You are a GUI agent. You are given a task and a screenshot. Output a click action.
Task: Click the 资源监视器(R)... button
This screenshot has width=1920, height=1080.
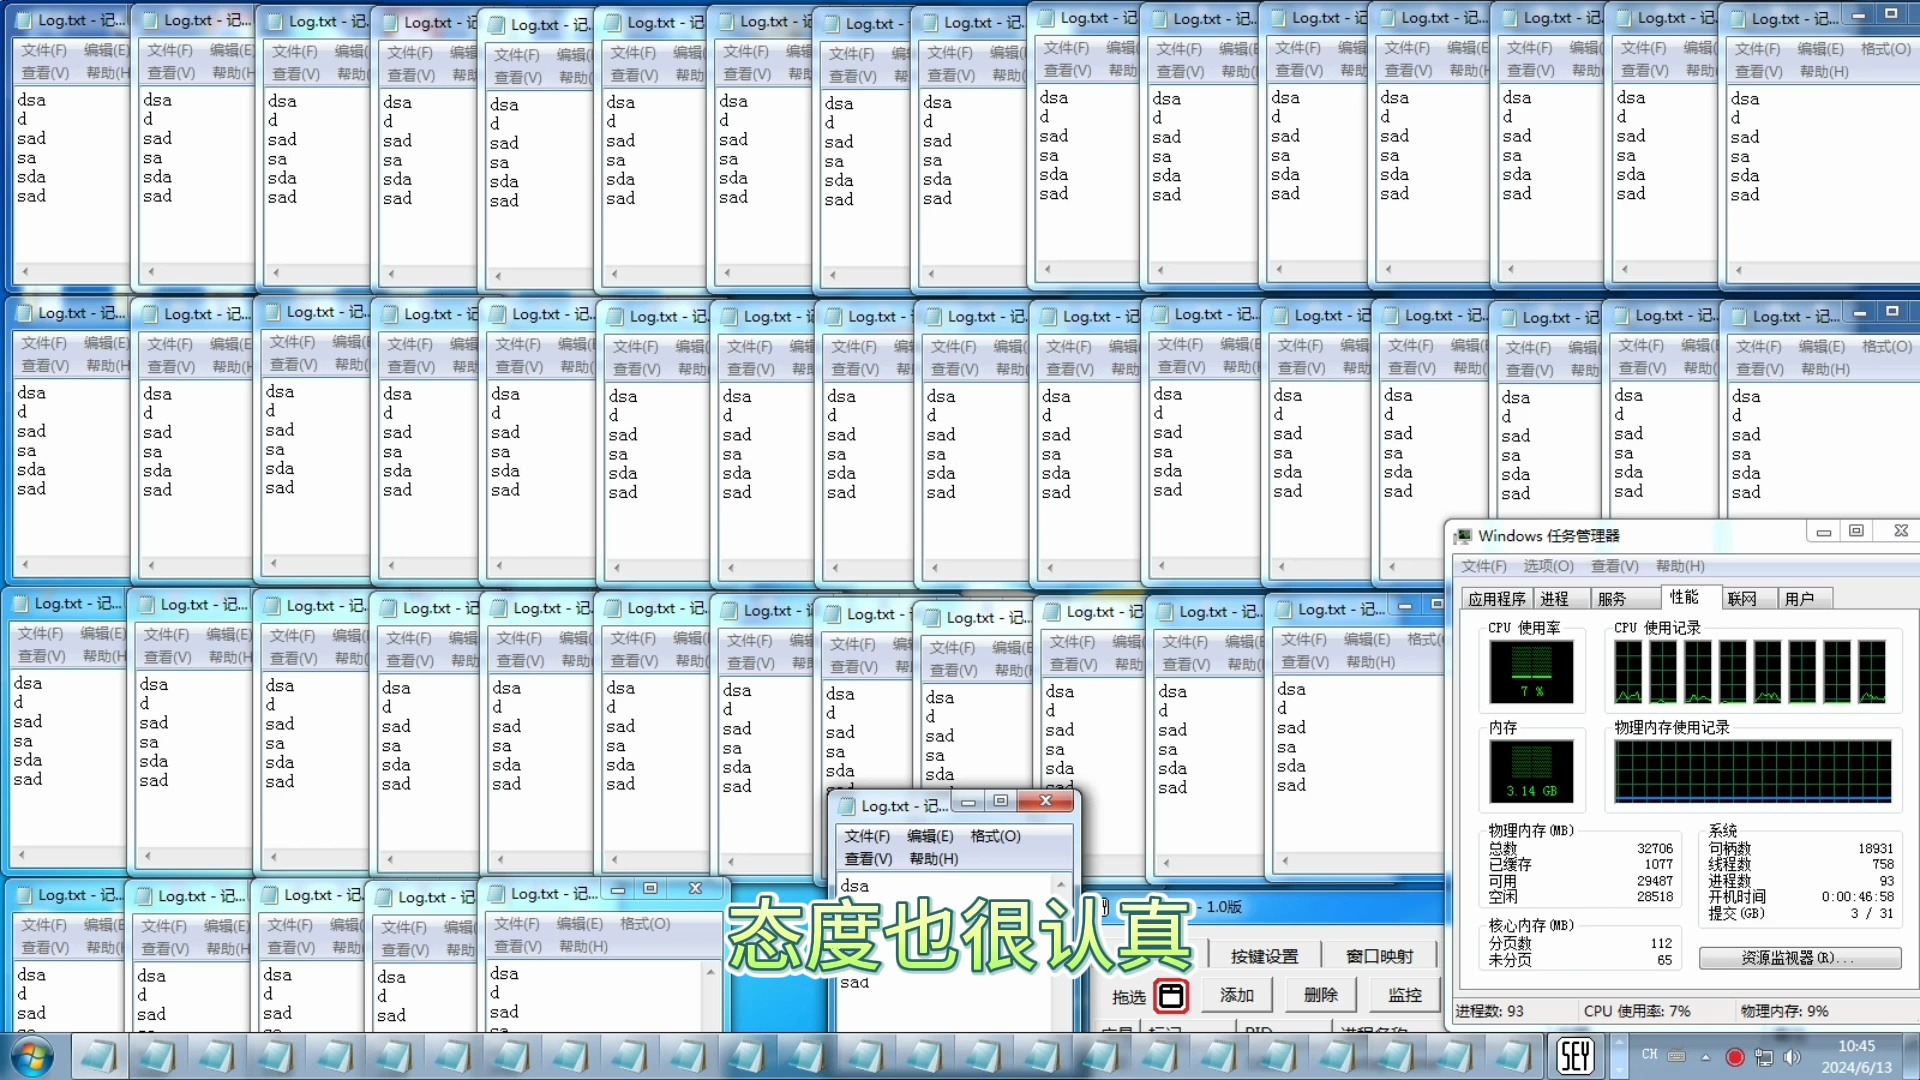tap(1799, 958)
